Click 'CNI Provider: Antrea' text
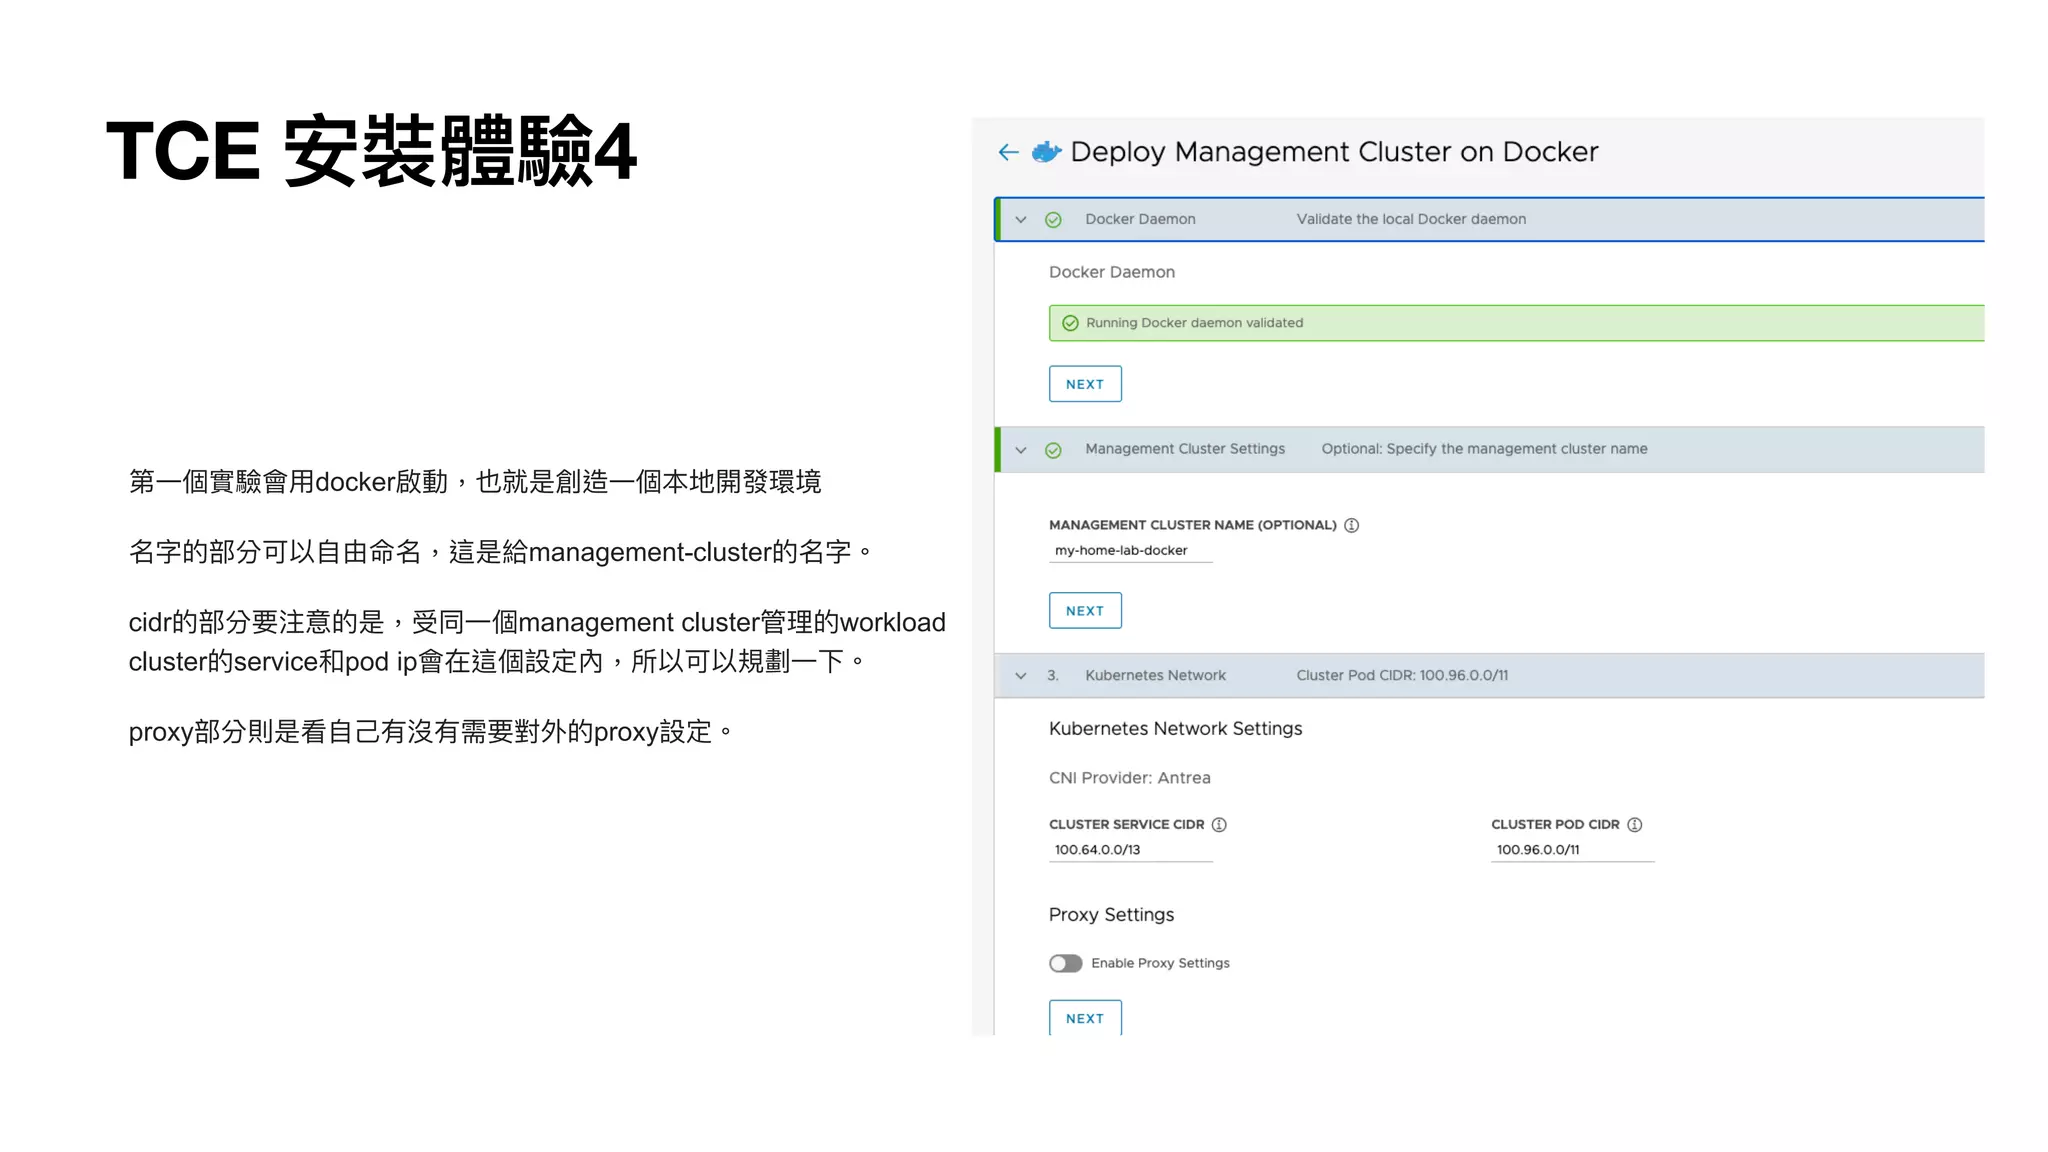This screenshot has height=1152, width=2048. click(1129, 778)
